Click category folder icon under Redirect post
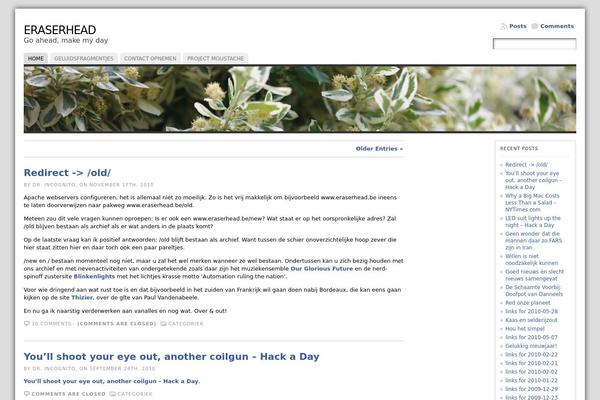 (163, 324)
